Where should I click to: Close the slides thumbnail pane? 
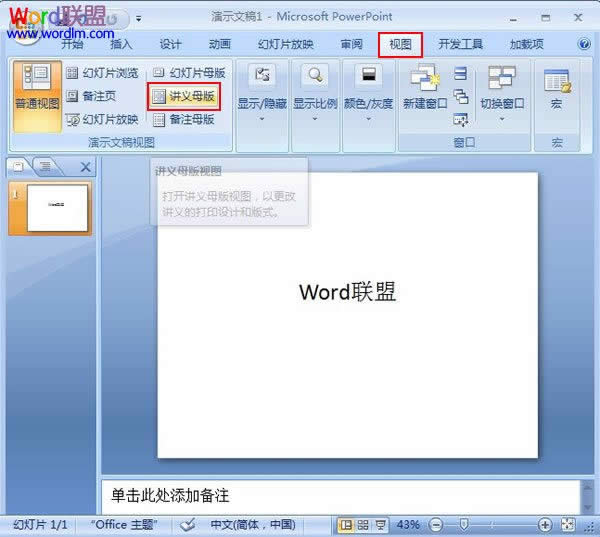pos(86,167)
